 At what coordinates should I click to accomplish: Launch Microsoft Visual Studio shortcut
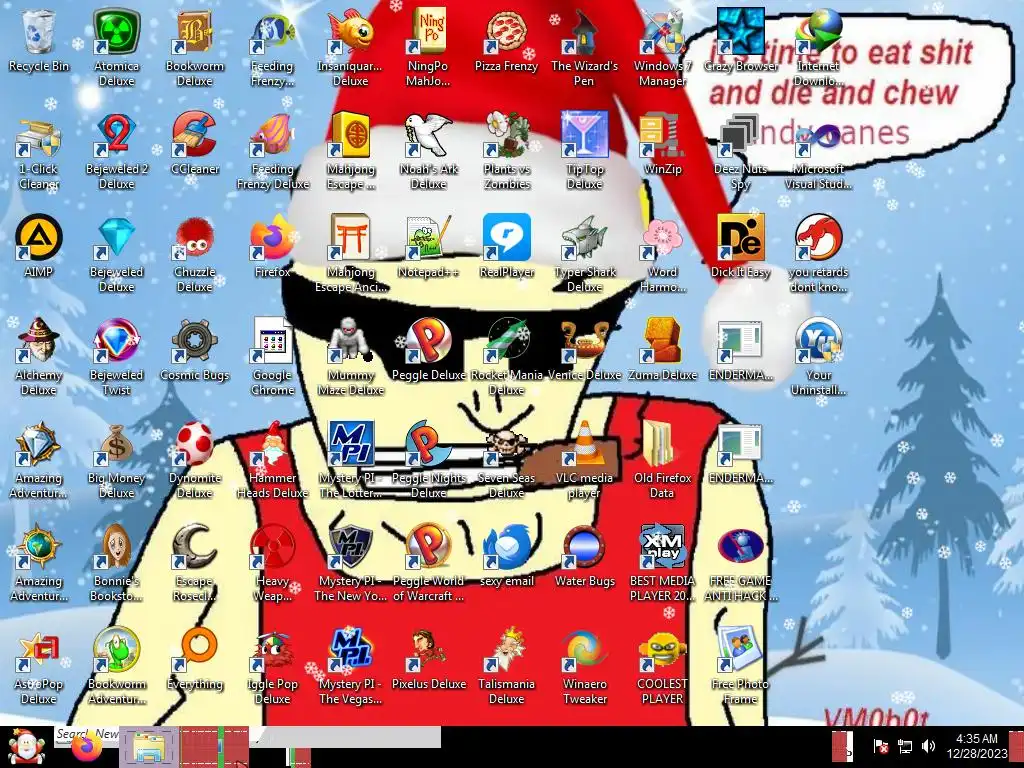click(x=818, y=150)
